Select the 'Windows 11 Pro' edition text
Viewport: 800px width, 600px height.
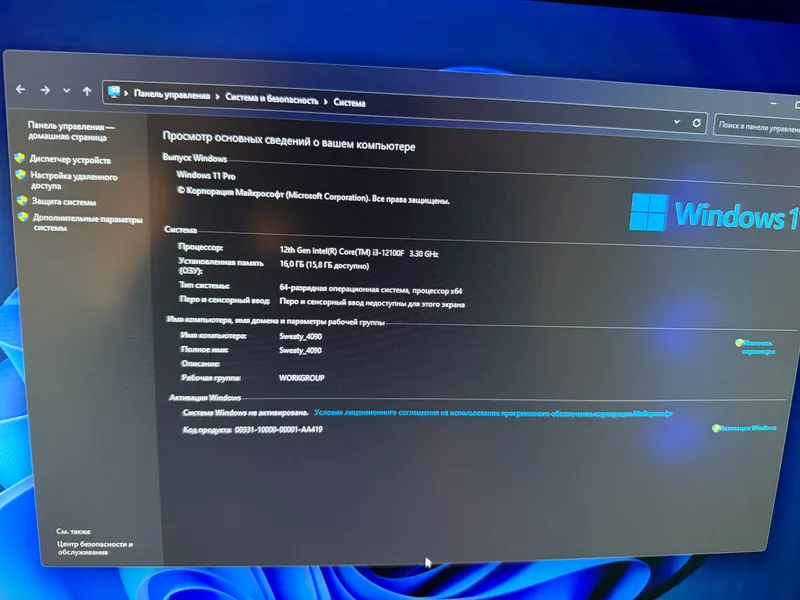pos(206,175)
